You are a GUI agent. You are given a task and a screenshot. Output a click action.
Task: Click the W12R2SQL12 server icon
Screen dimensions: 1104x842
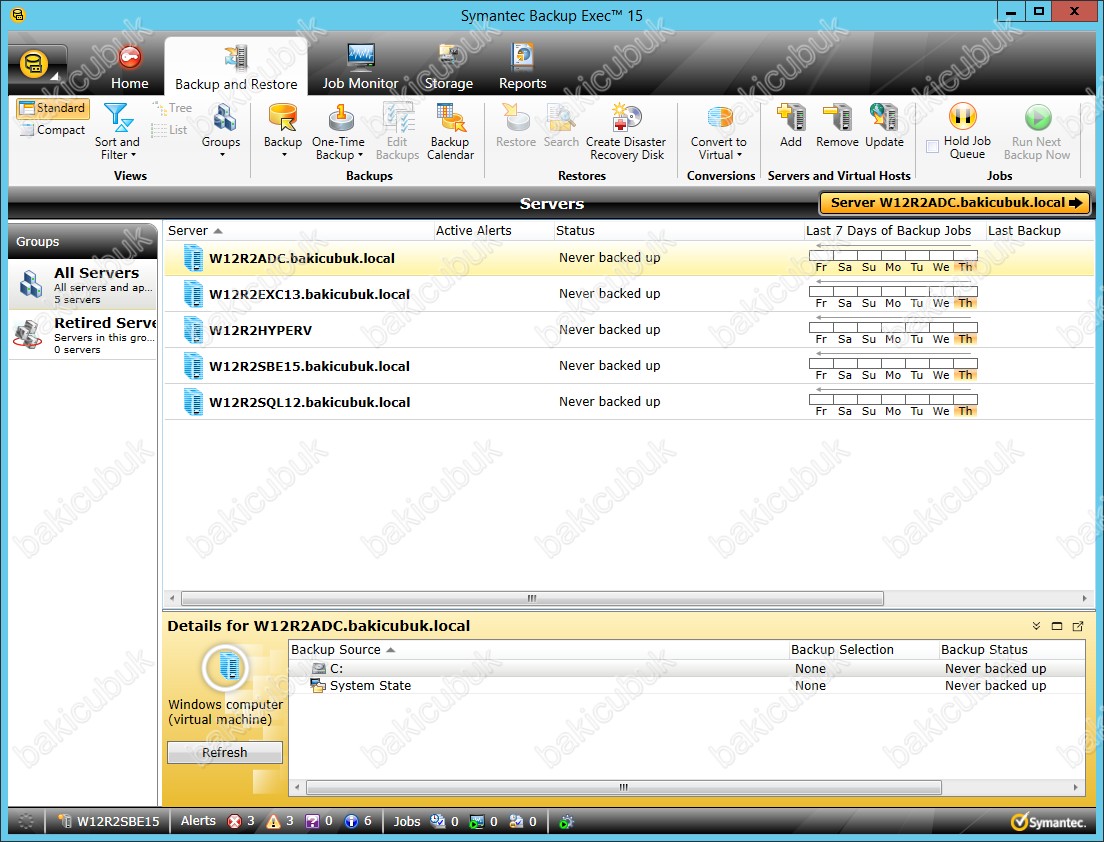[193, 401]
